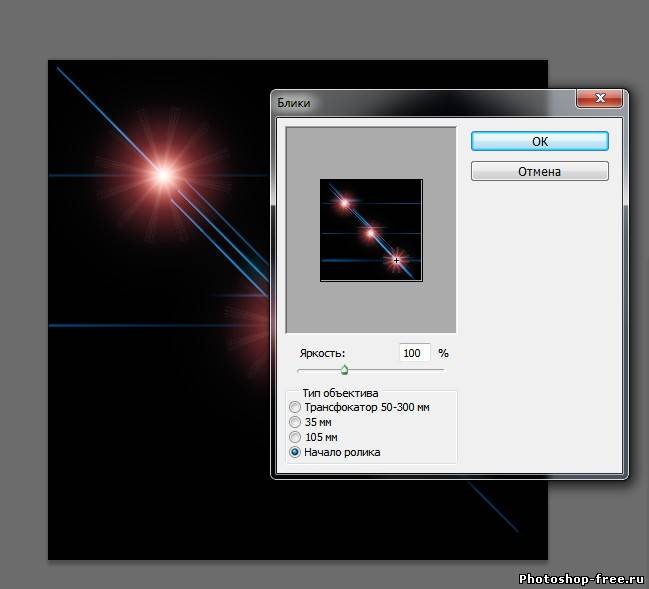Click the Яркость percentage input field
The width and height of the screenshot is (649, 589).
[x=413, y=353]
